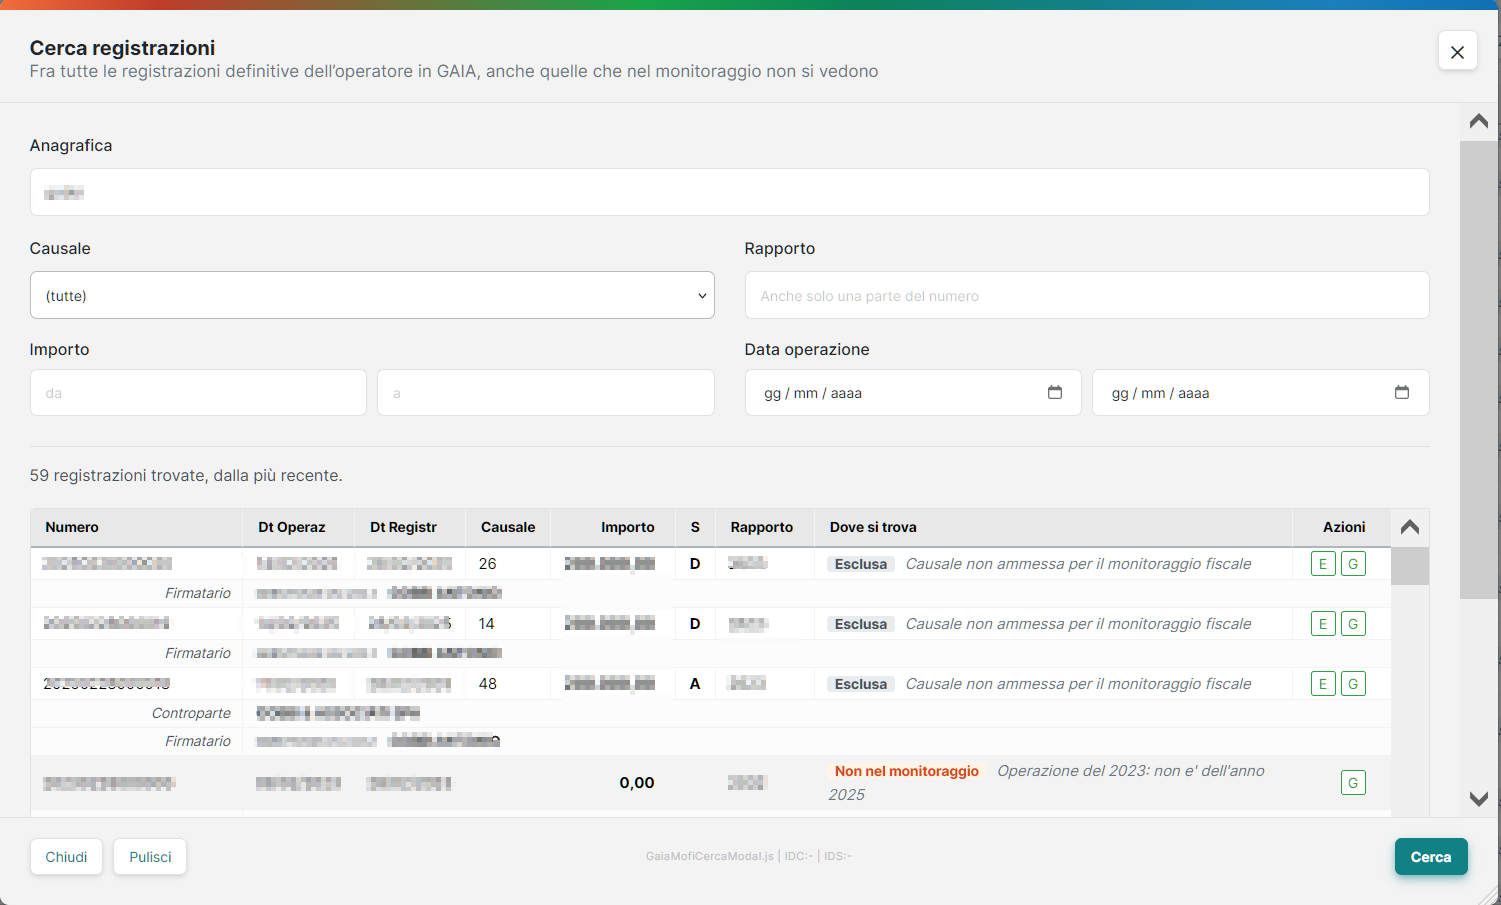Screen dimensions: 1501x905
Task: Click the G action for Non nel monitoraggio row
Action: [1353, 783]
